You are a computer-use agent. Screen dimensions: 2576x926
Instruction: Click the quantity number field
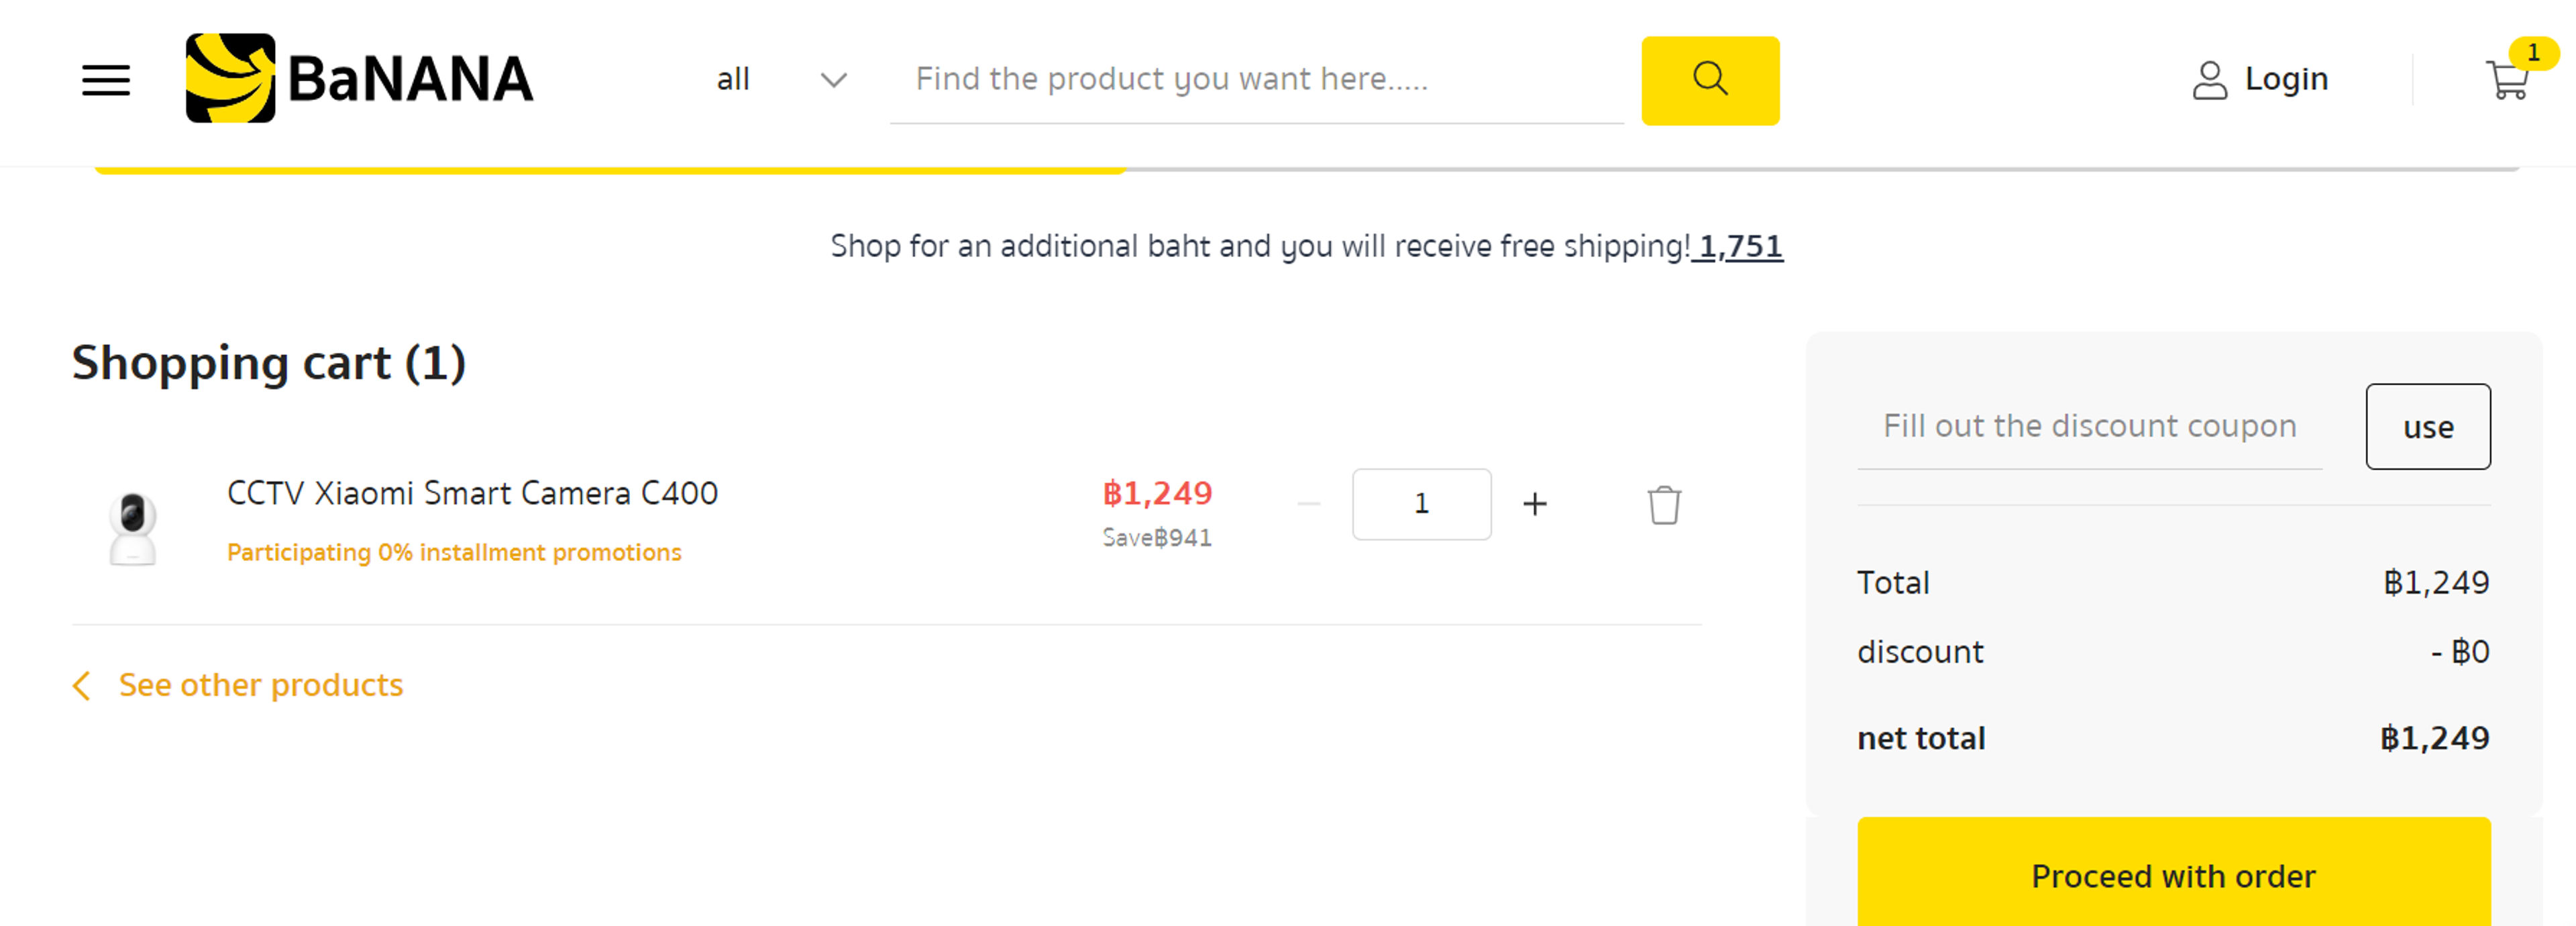(1421, 504)
